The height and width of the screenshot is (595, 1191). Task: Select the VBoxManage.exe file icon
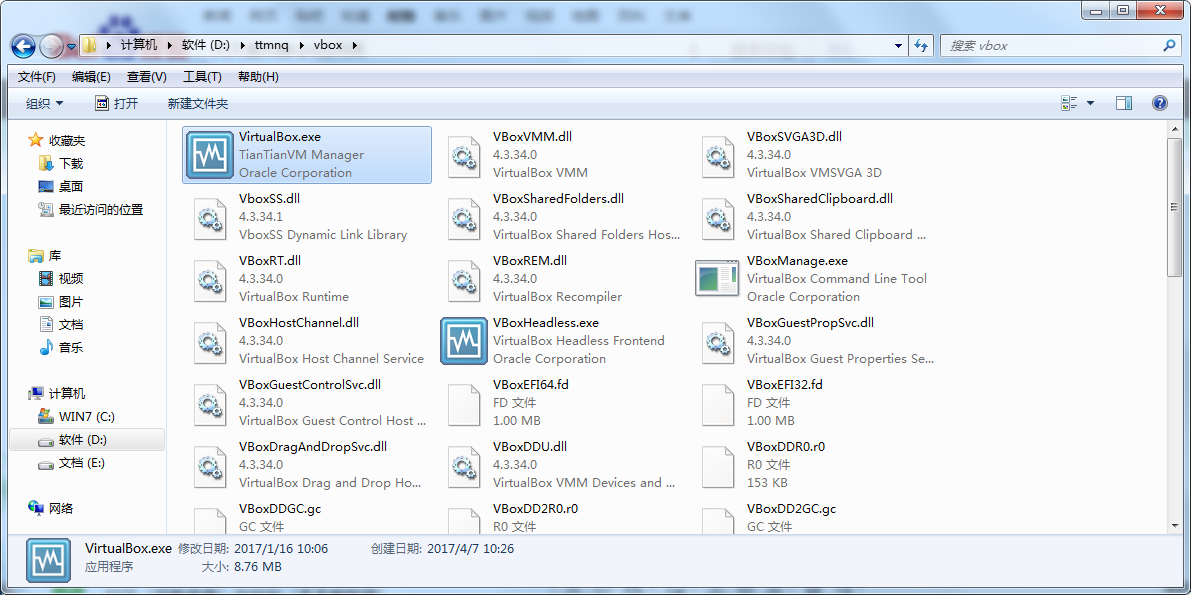[x=717, y=279]
